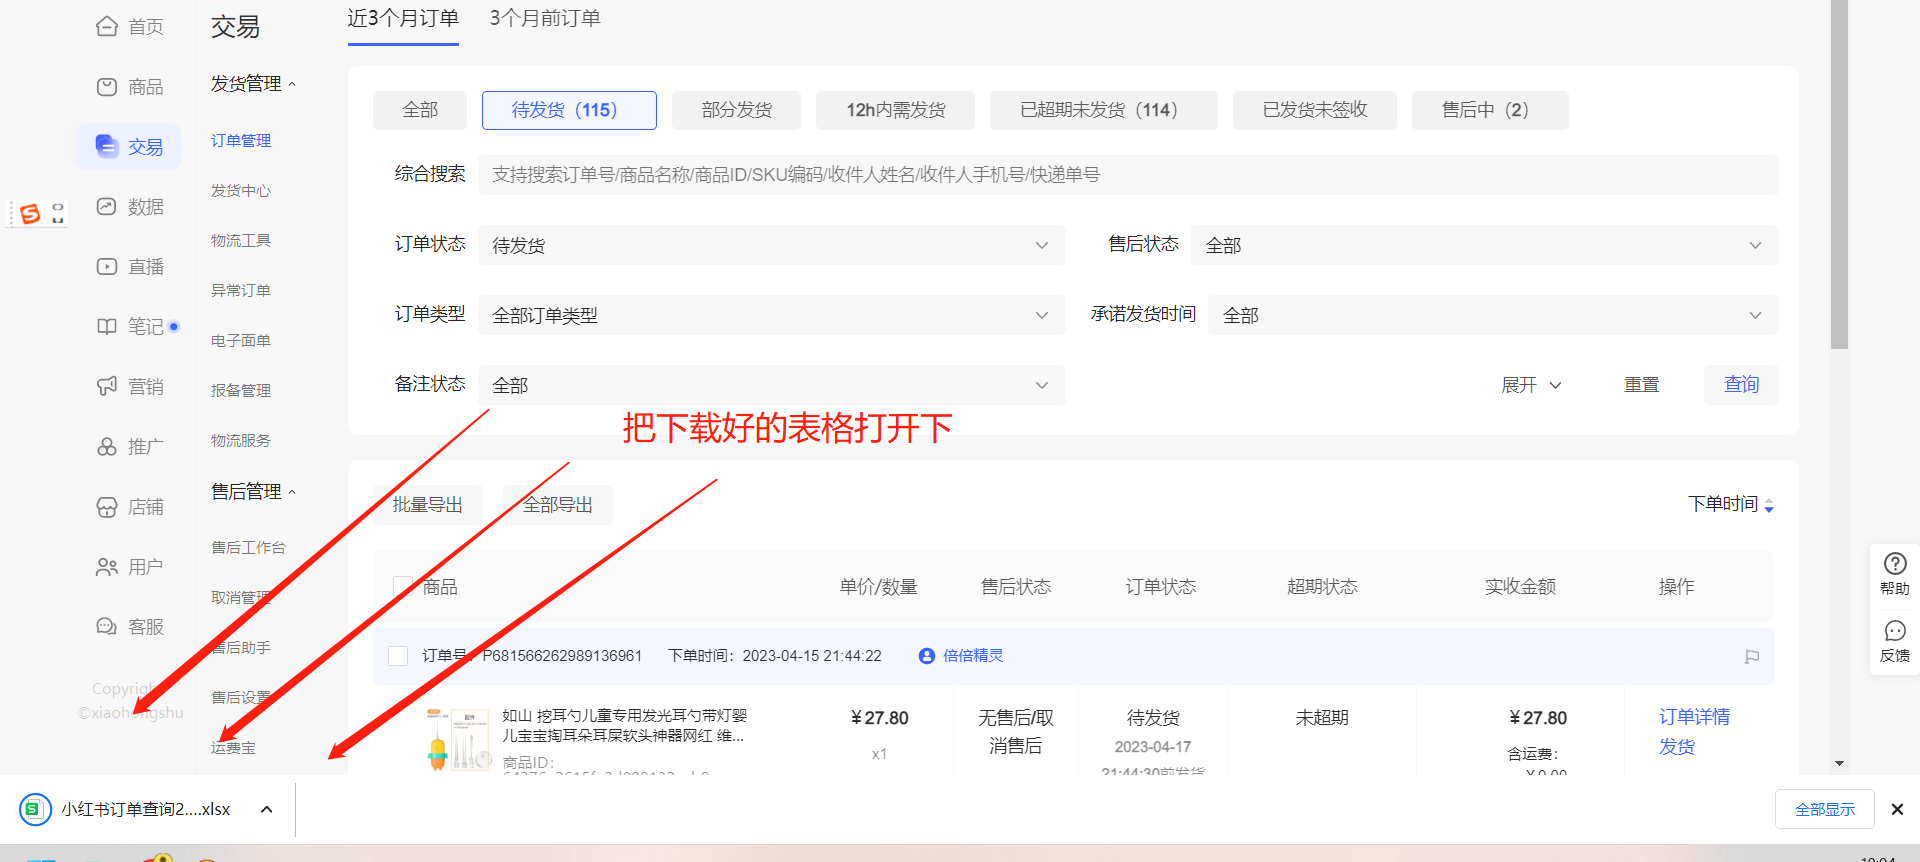Screen dimensions: 1920x862
Task: Open the 直播 livestream sidebar icon
Action: [107, 267]
